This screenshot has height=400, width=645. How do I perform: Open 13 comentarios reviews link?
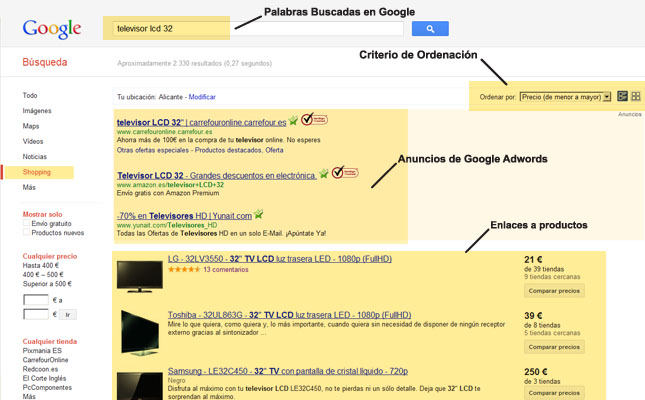tap(226, 270)
